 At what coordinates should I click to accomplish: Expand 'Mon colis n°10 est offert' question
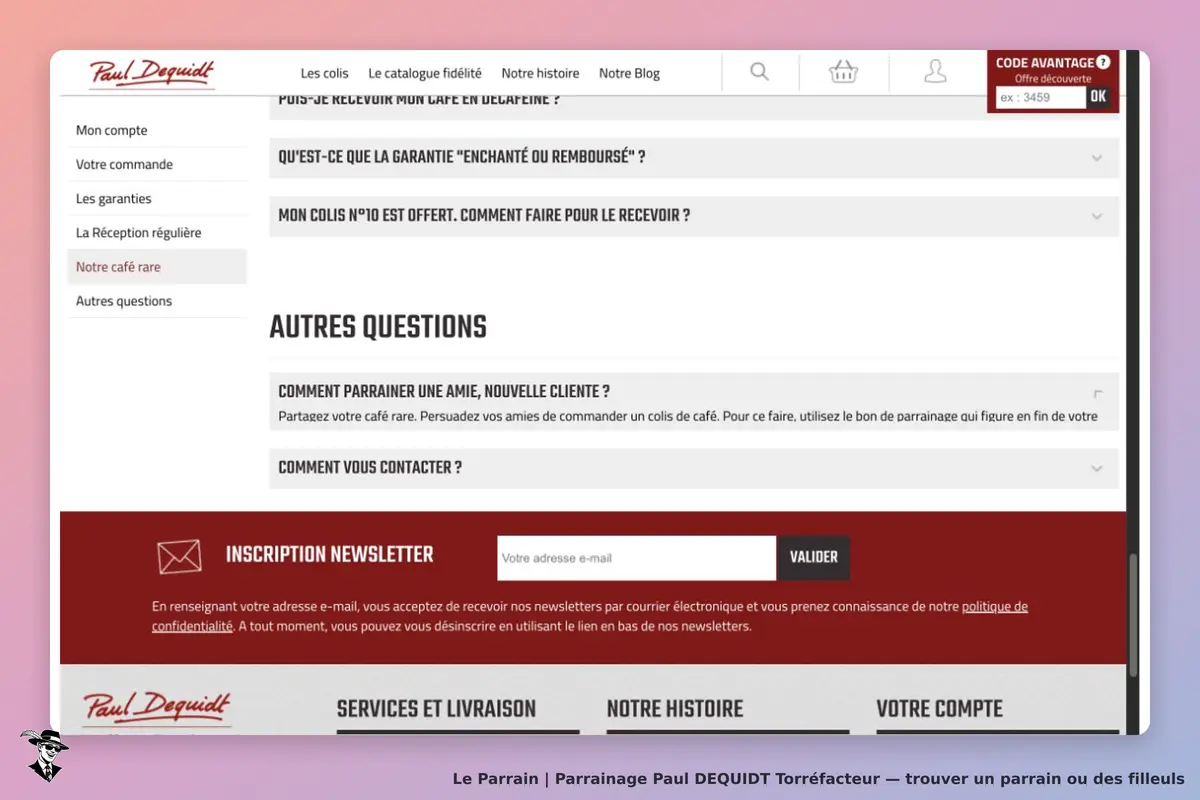[x=694, y=216]
